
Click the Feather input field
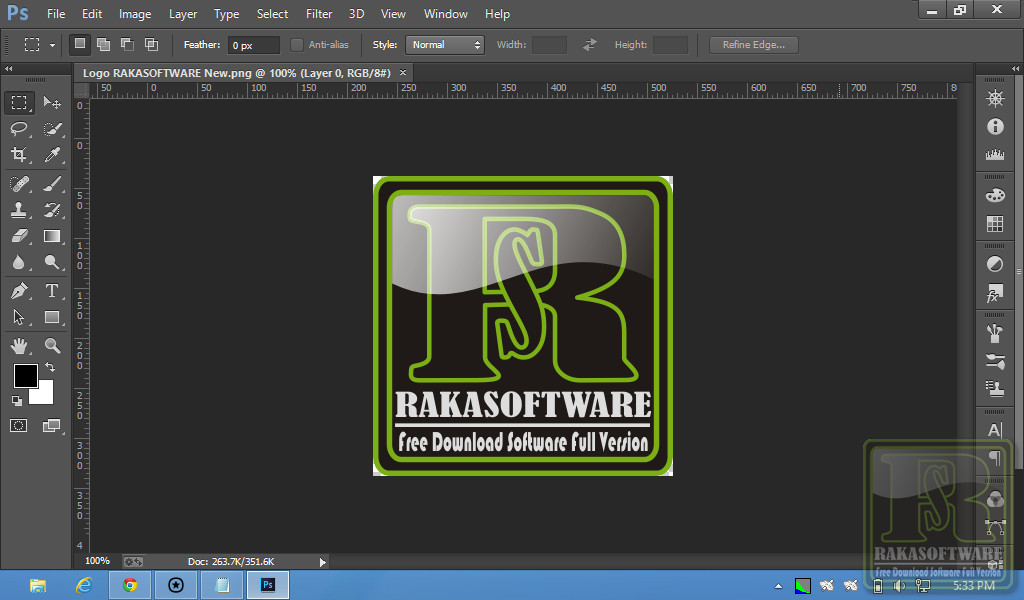coord(253,45)
